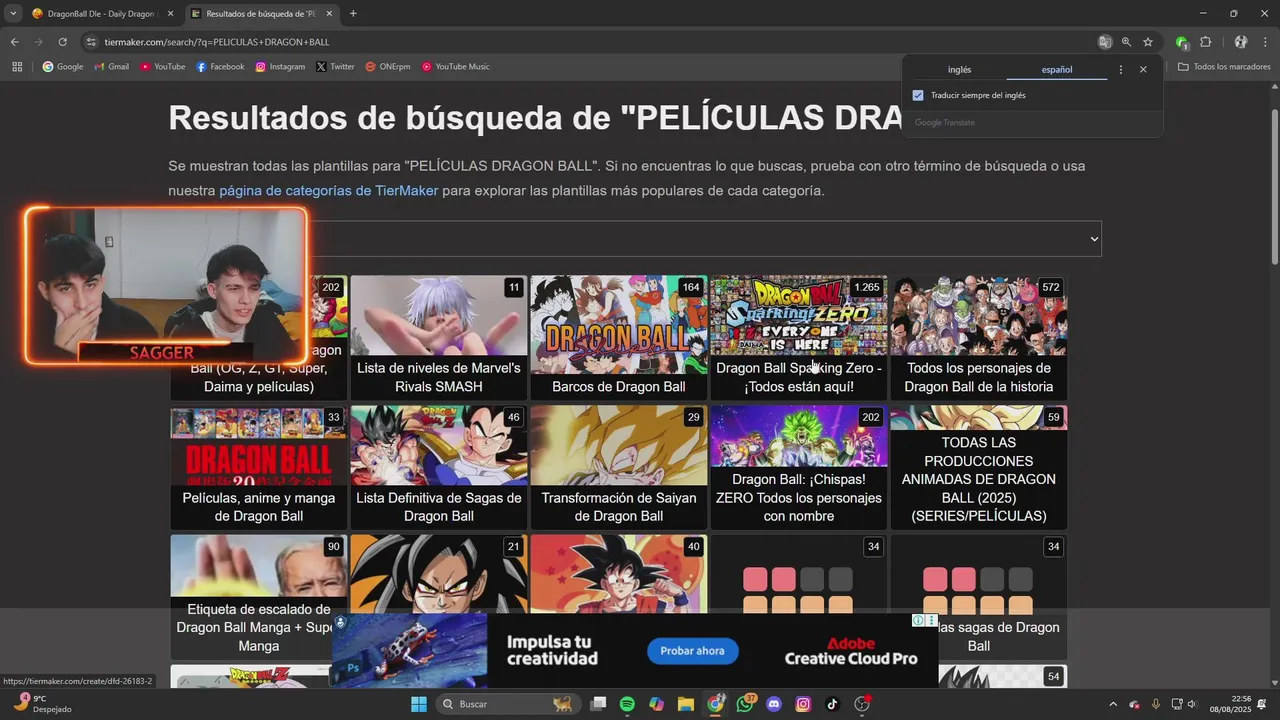Open the clock and date in taskbar

point(1230,704)
